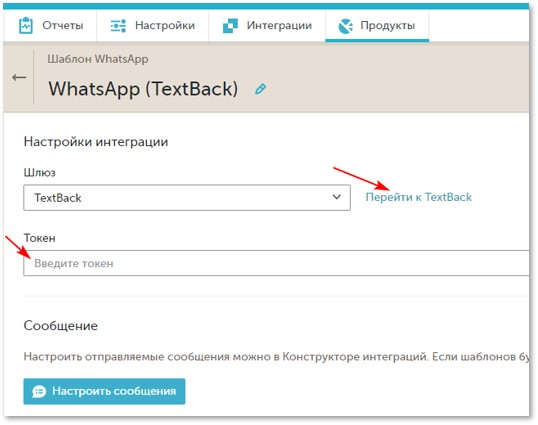Click the Продукты pie-chart icon
The height and width of the screenshot is (425, 538).
click(345, 26)
